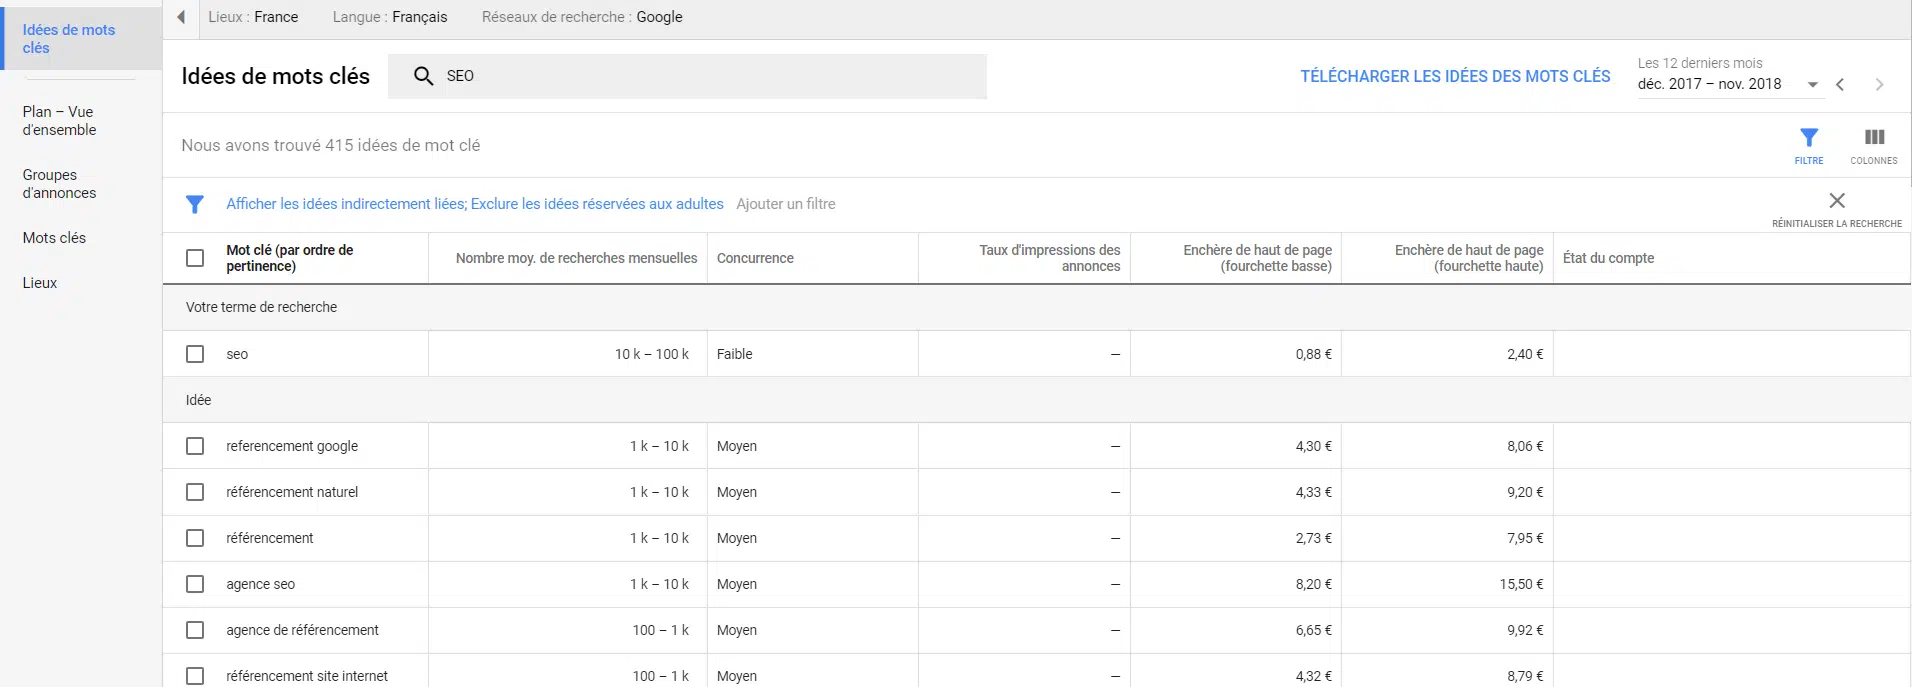Toggle the select-all checkbox in table header
The height and width of the screenshot is (687, 1912).
click(195, 258)
